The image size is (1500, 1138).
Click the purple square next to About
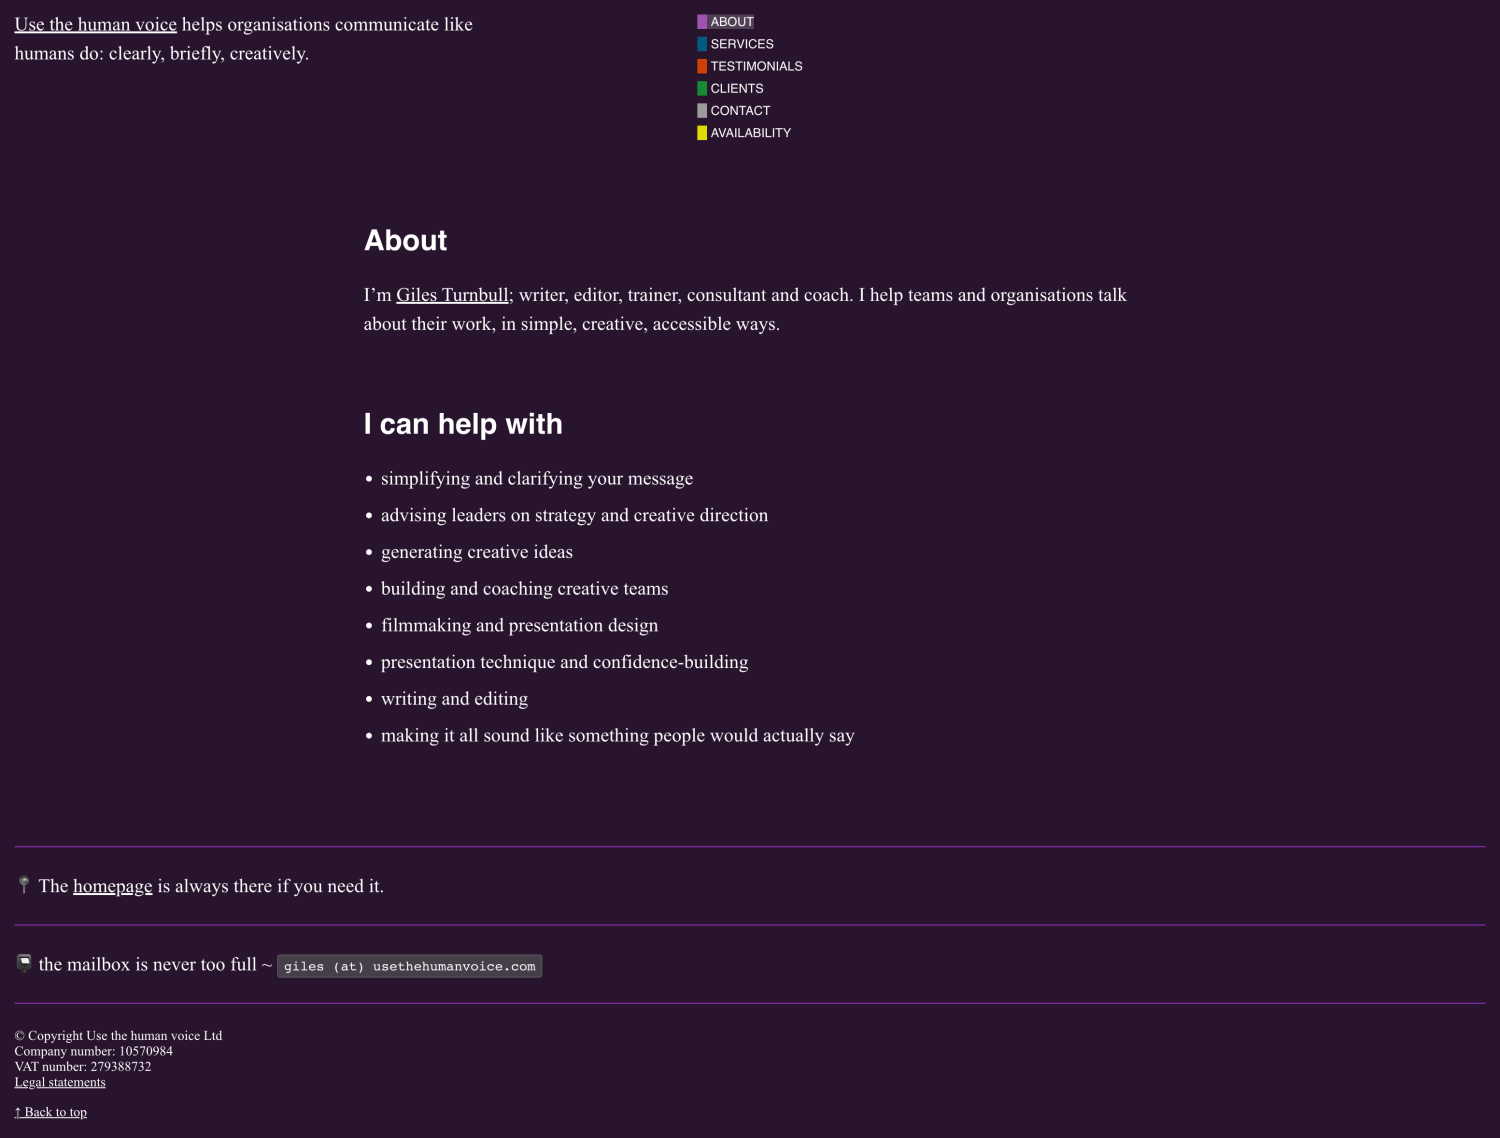(x=702, y=22)
